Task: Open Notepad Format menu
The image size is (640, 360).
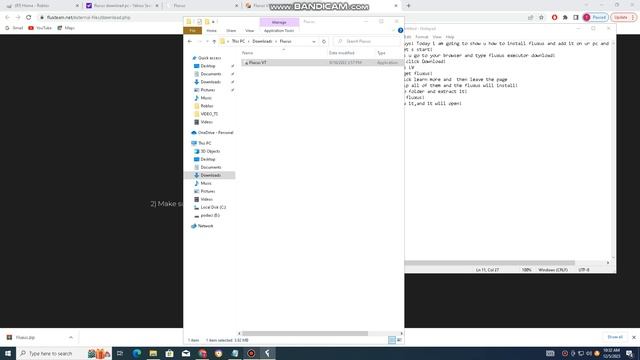Action: 422,37
